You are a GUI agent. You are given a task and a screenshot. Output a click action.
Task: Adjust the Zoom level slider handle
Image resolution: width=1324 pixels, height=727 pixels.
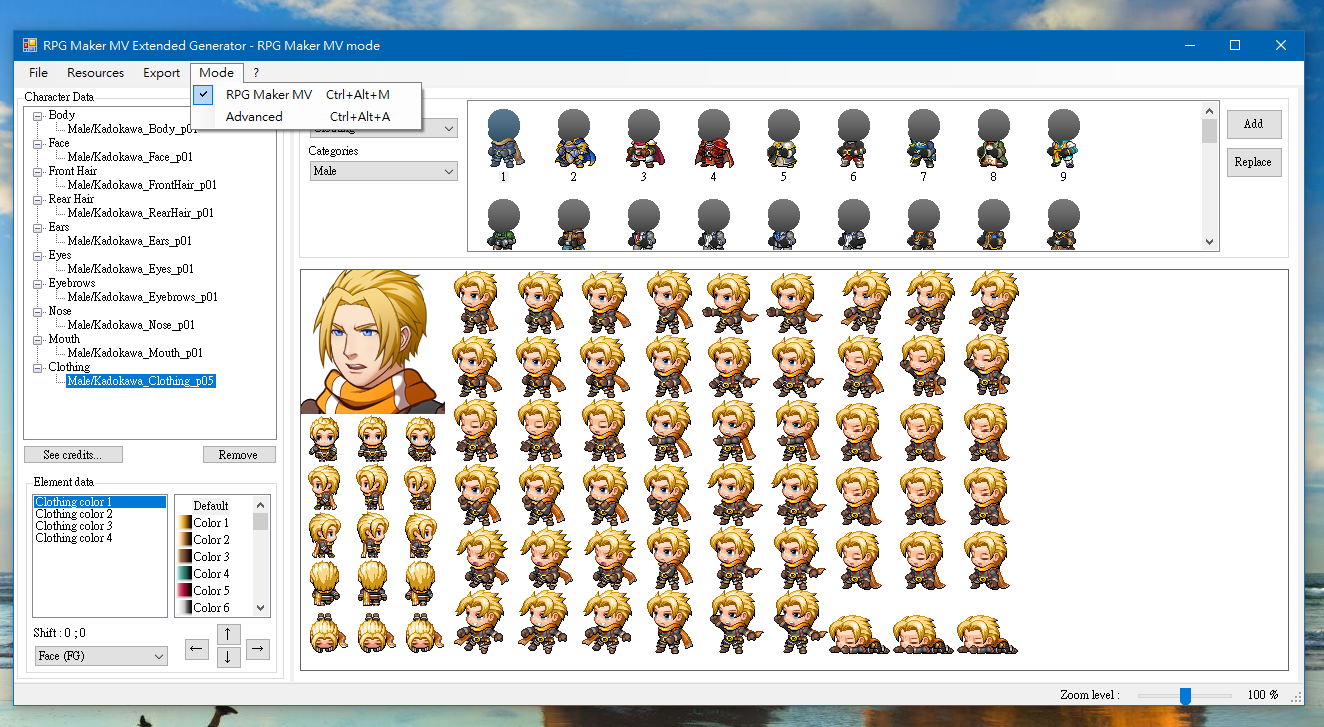point(1185,696)
